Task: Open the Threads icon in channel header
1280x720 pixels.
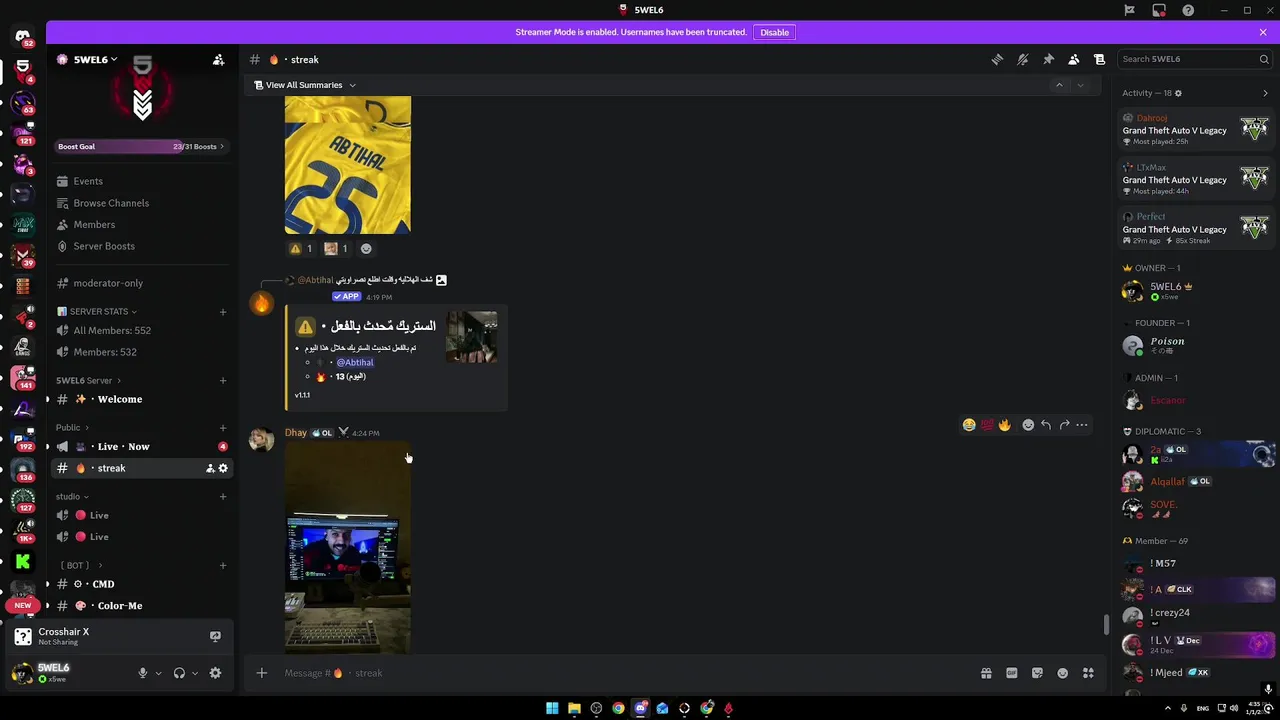Action: [x=997, y=59]
